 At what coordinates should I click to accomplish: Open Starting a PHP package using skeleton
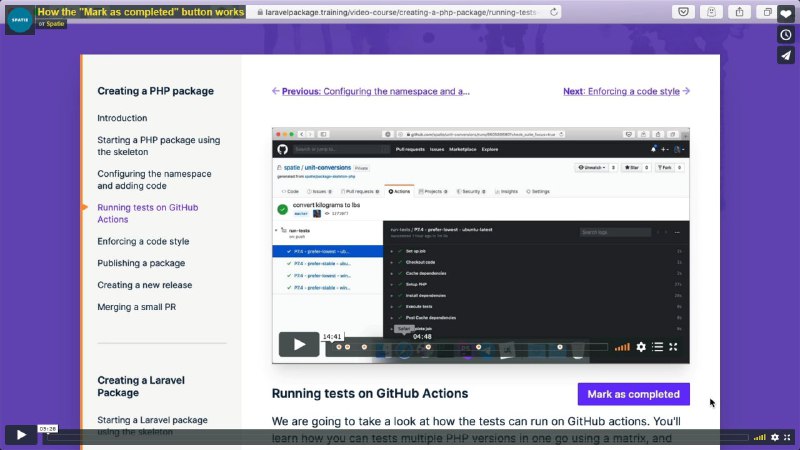pos(159,146)
